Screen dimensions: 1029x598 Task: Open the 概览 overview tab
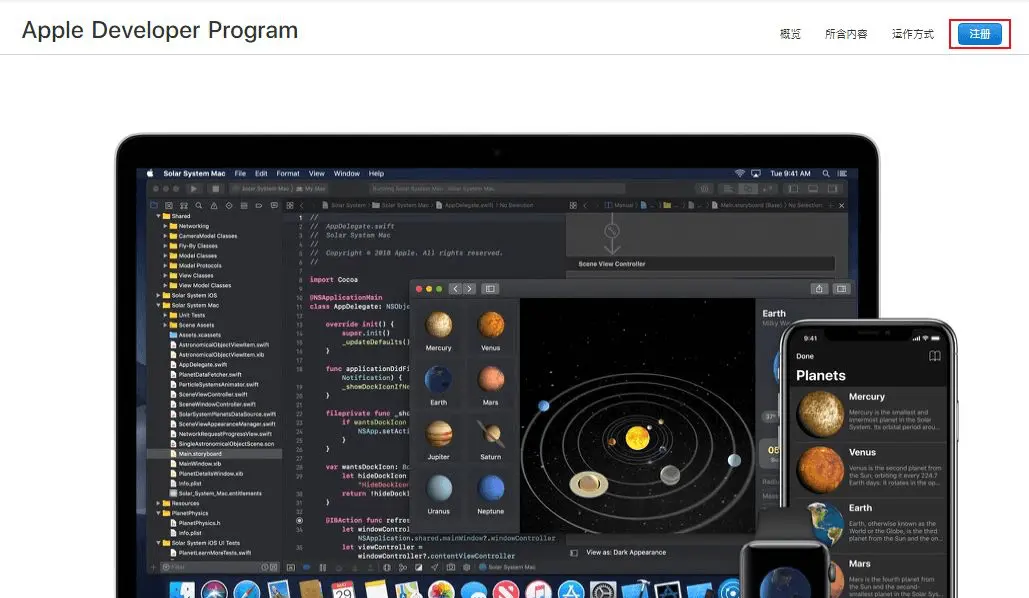pyautogui.click(x=790, y=34)
